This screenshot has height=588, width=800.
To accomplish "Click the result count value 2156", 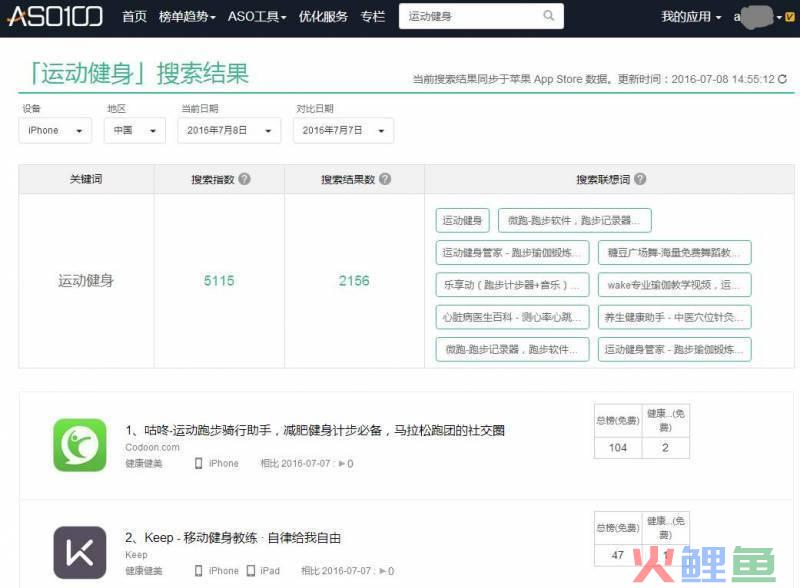I will click(x=354, y=281).
